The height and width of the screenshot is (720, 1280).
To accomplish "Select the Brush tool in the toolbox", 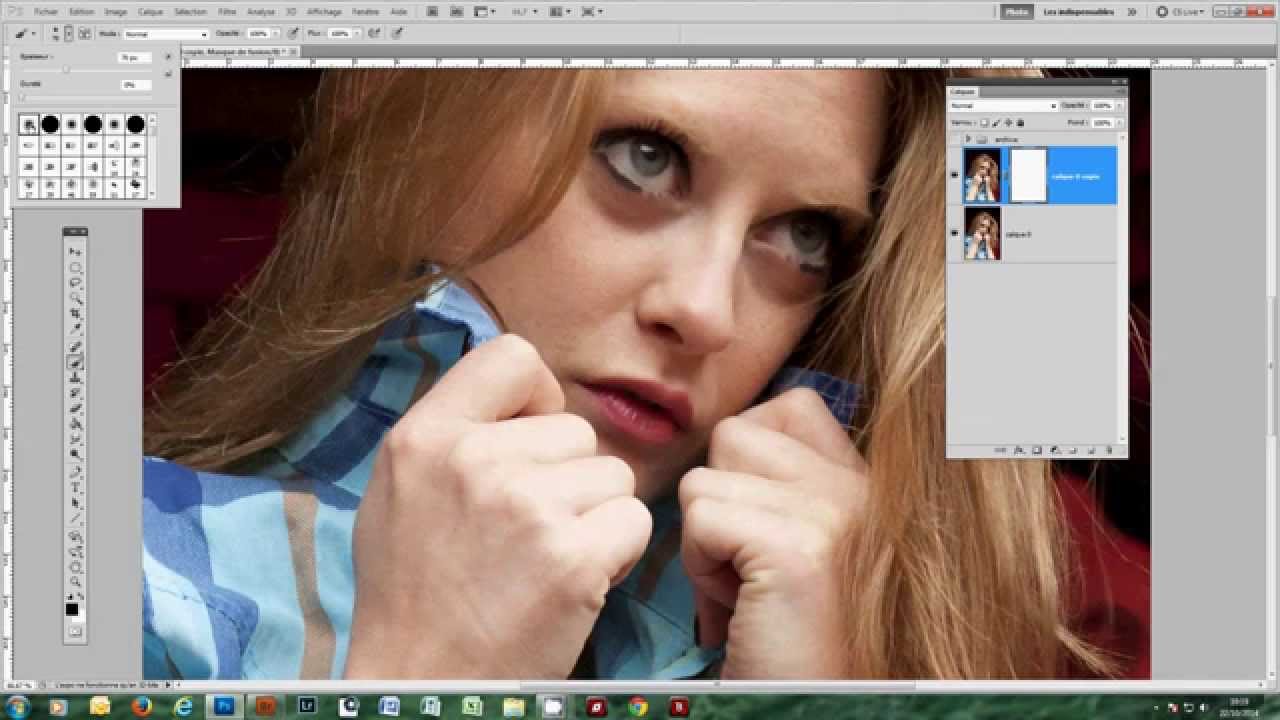I will 75,363.
